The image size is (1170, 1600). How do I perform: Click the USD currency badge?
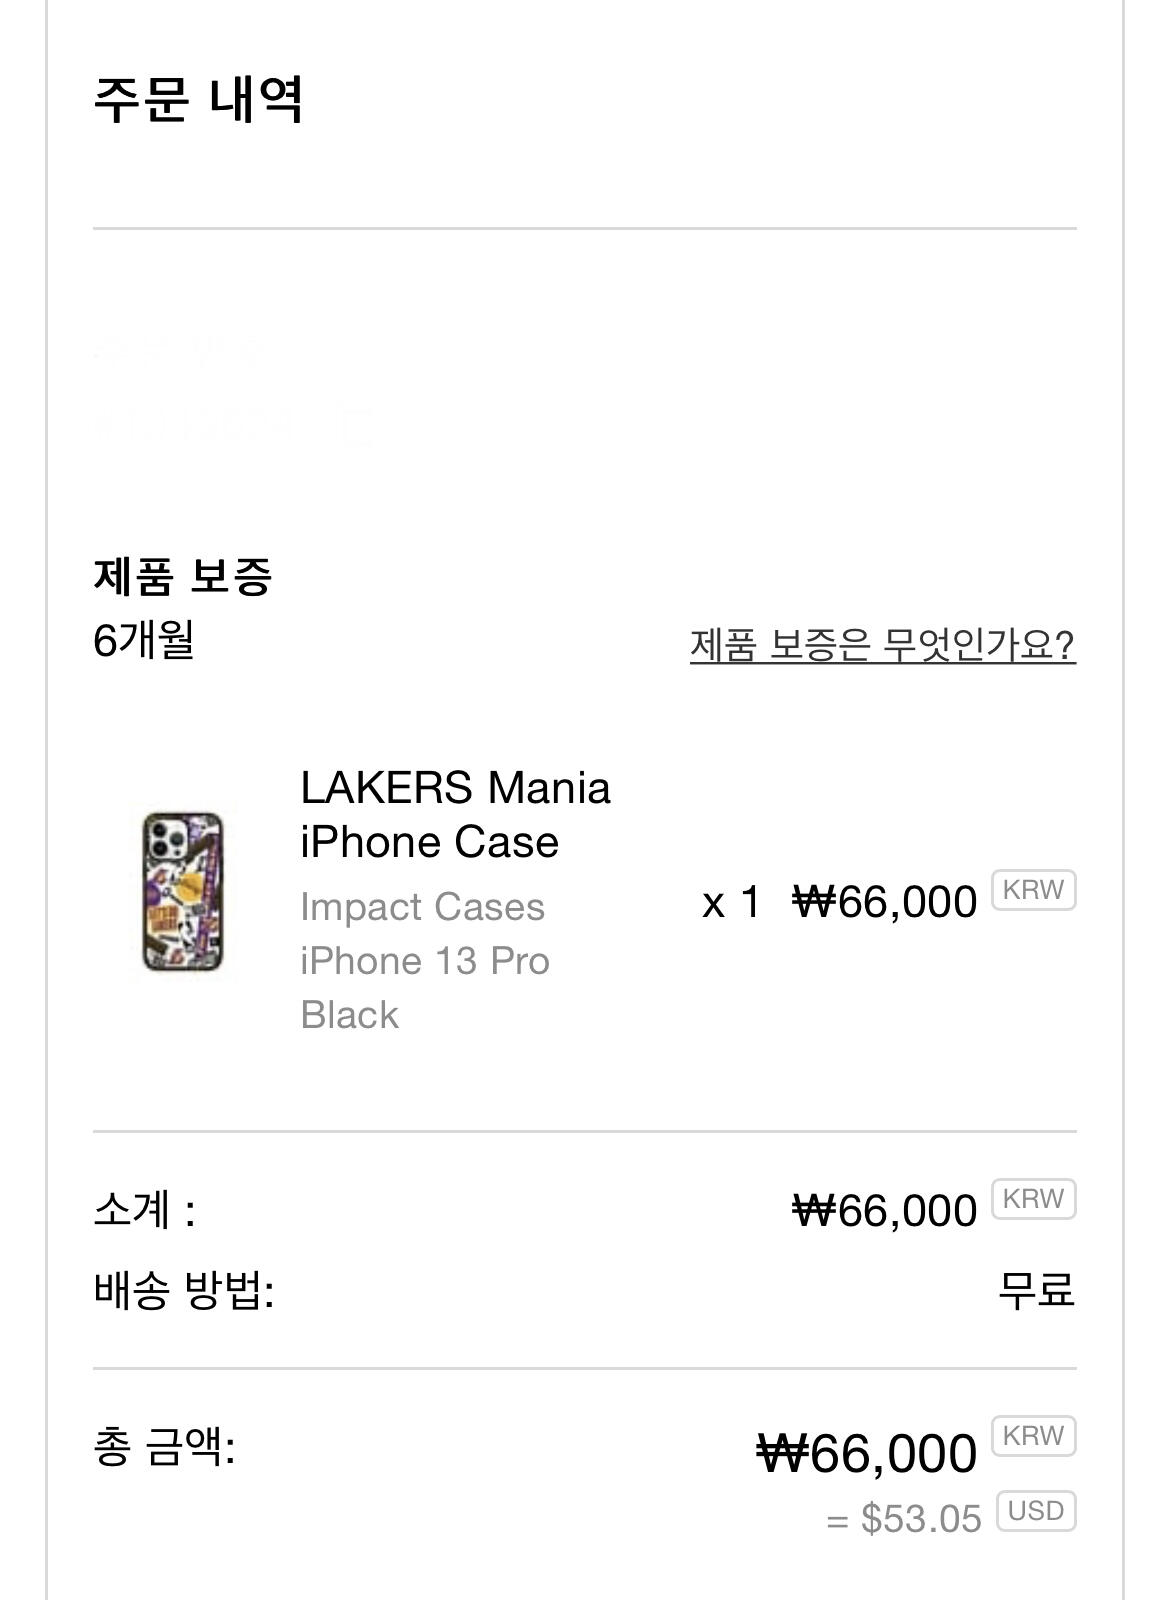pyautogui.click(x=1036, y=1511)
